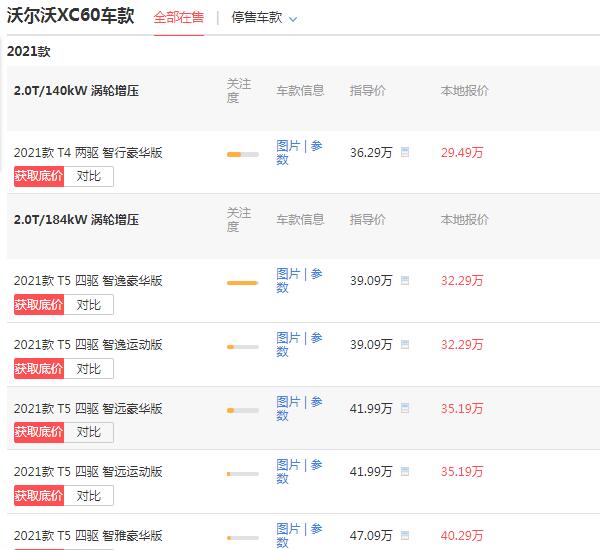View 参数 for T5 智远豪华版
The height and width of the screenshot is (550, 600).
(316, 402)
